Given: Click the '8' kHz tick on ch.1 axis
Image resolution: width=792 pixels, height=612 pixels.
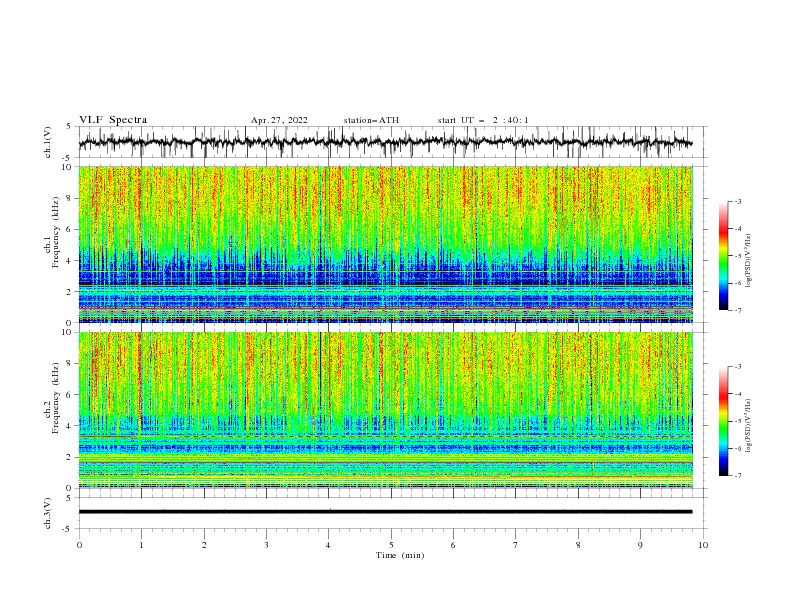Looking at the screenshot, I should coord(70,198).
